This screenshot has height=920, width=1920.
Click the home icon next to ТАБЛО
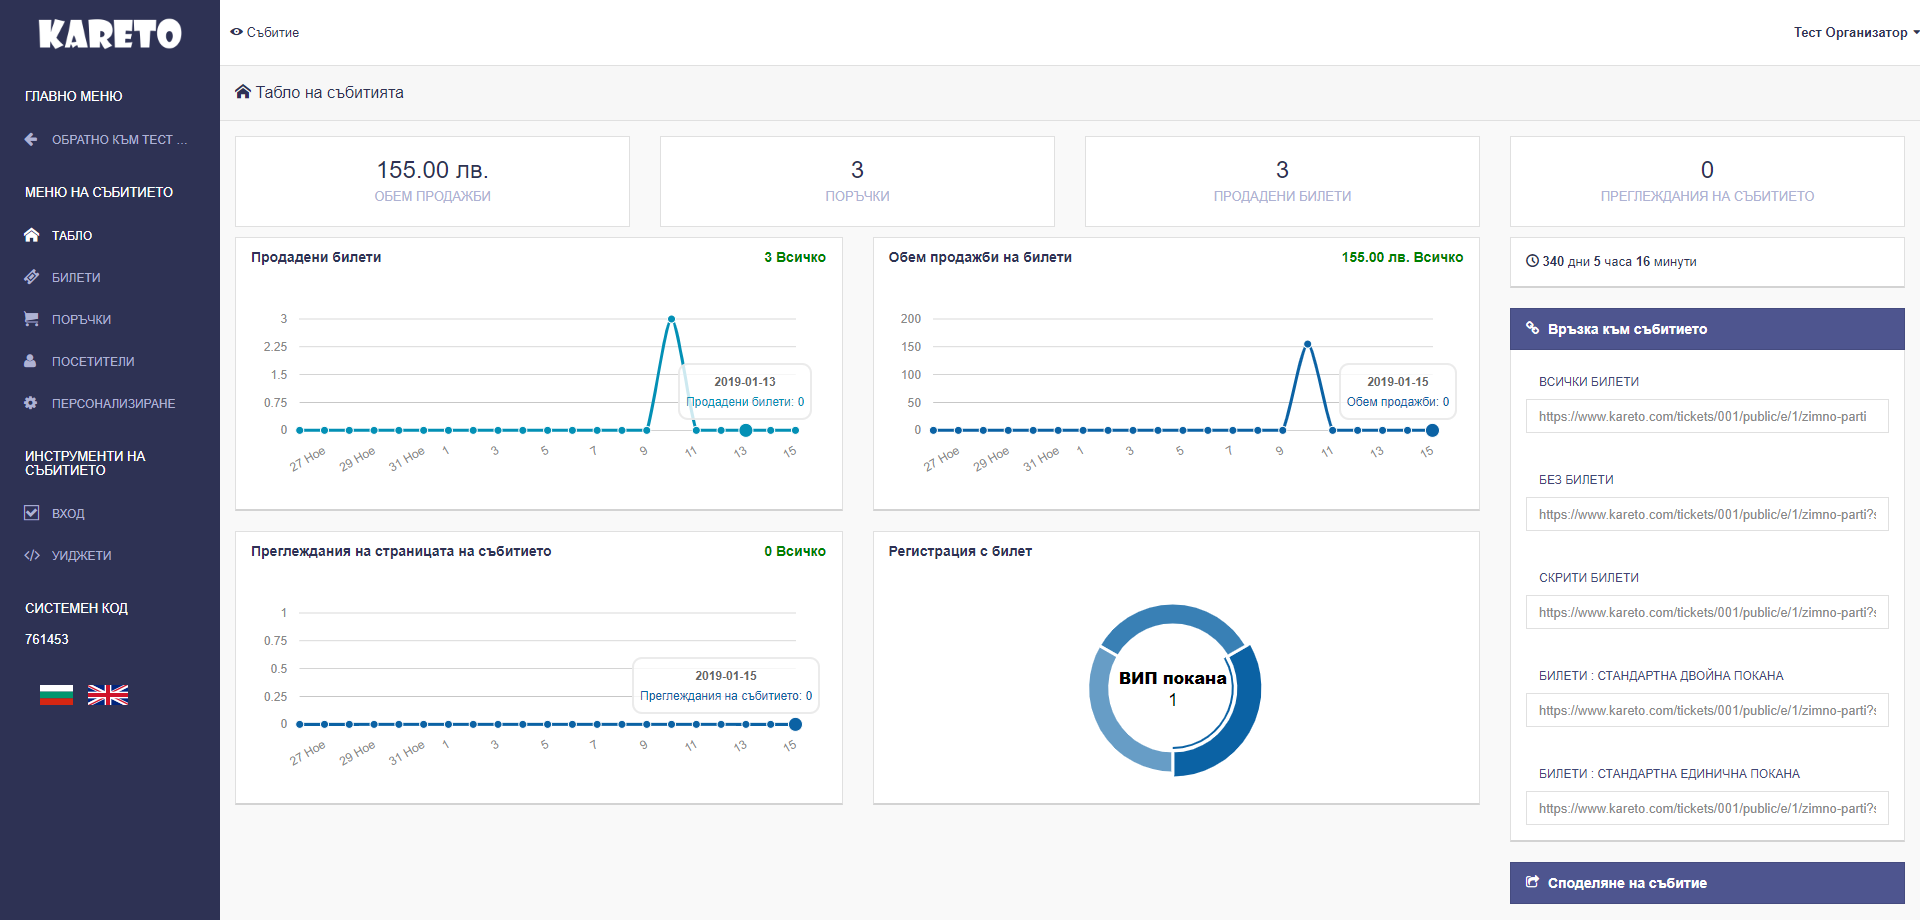tap(31, 235)
